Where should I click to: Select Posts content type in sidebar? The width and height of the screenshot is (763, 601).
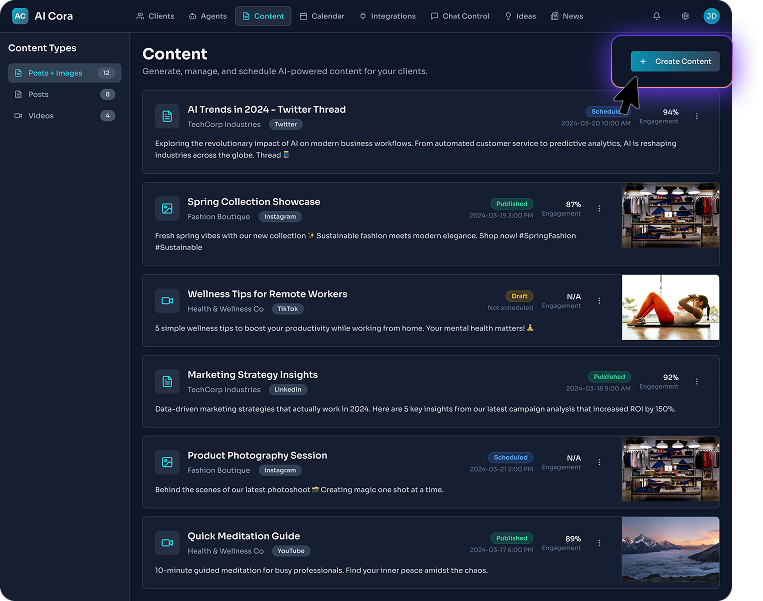[38, 94]
